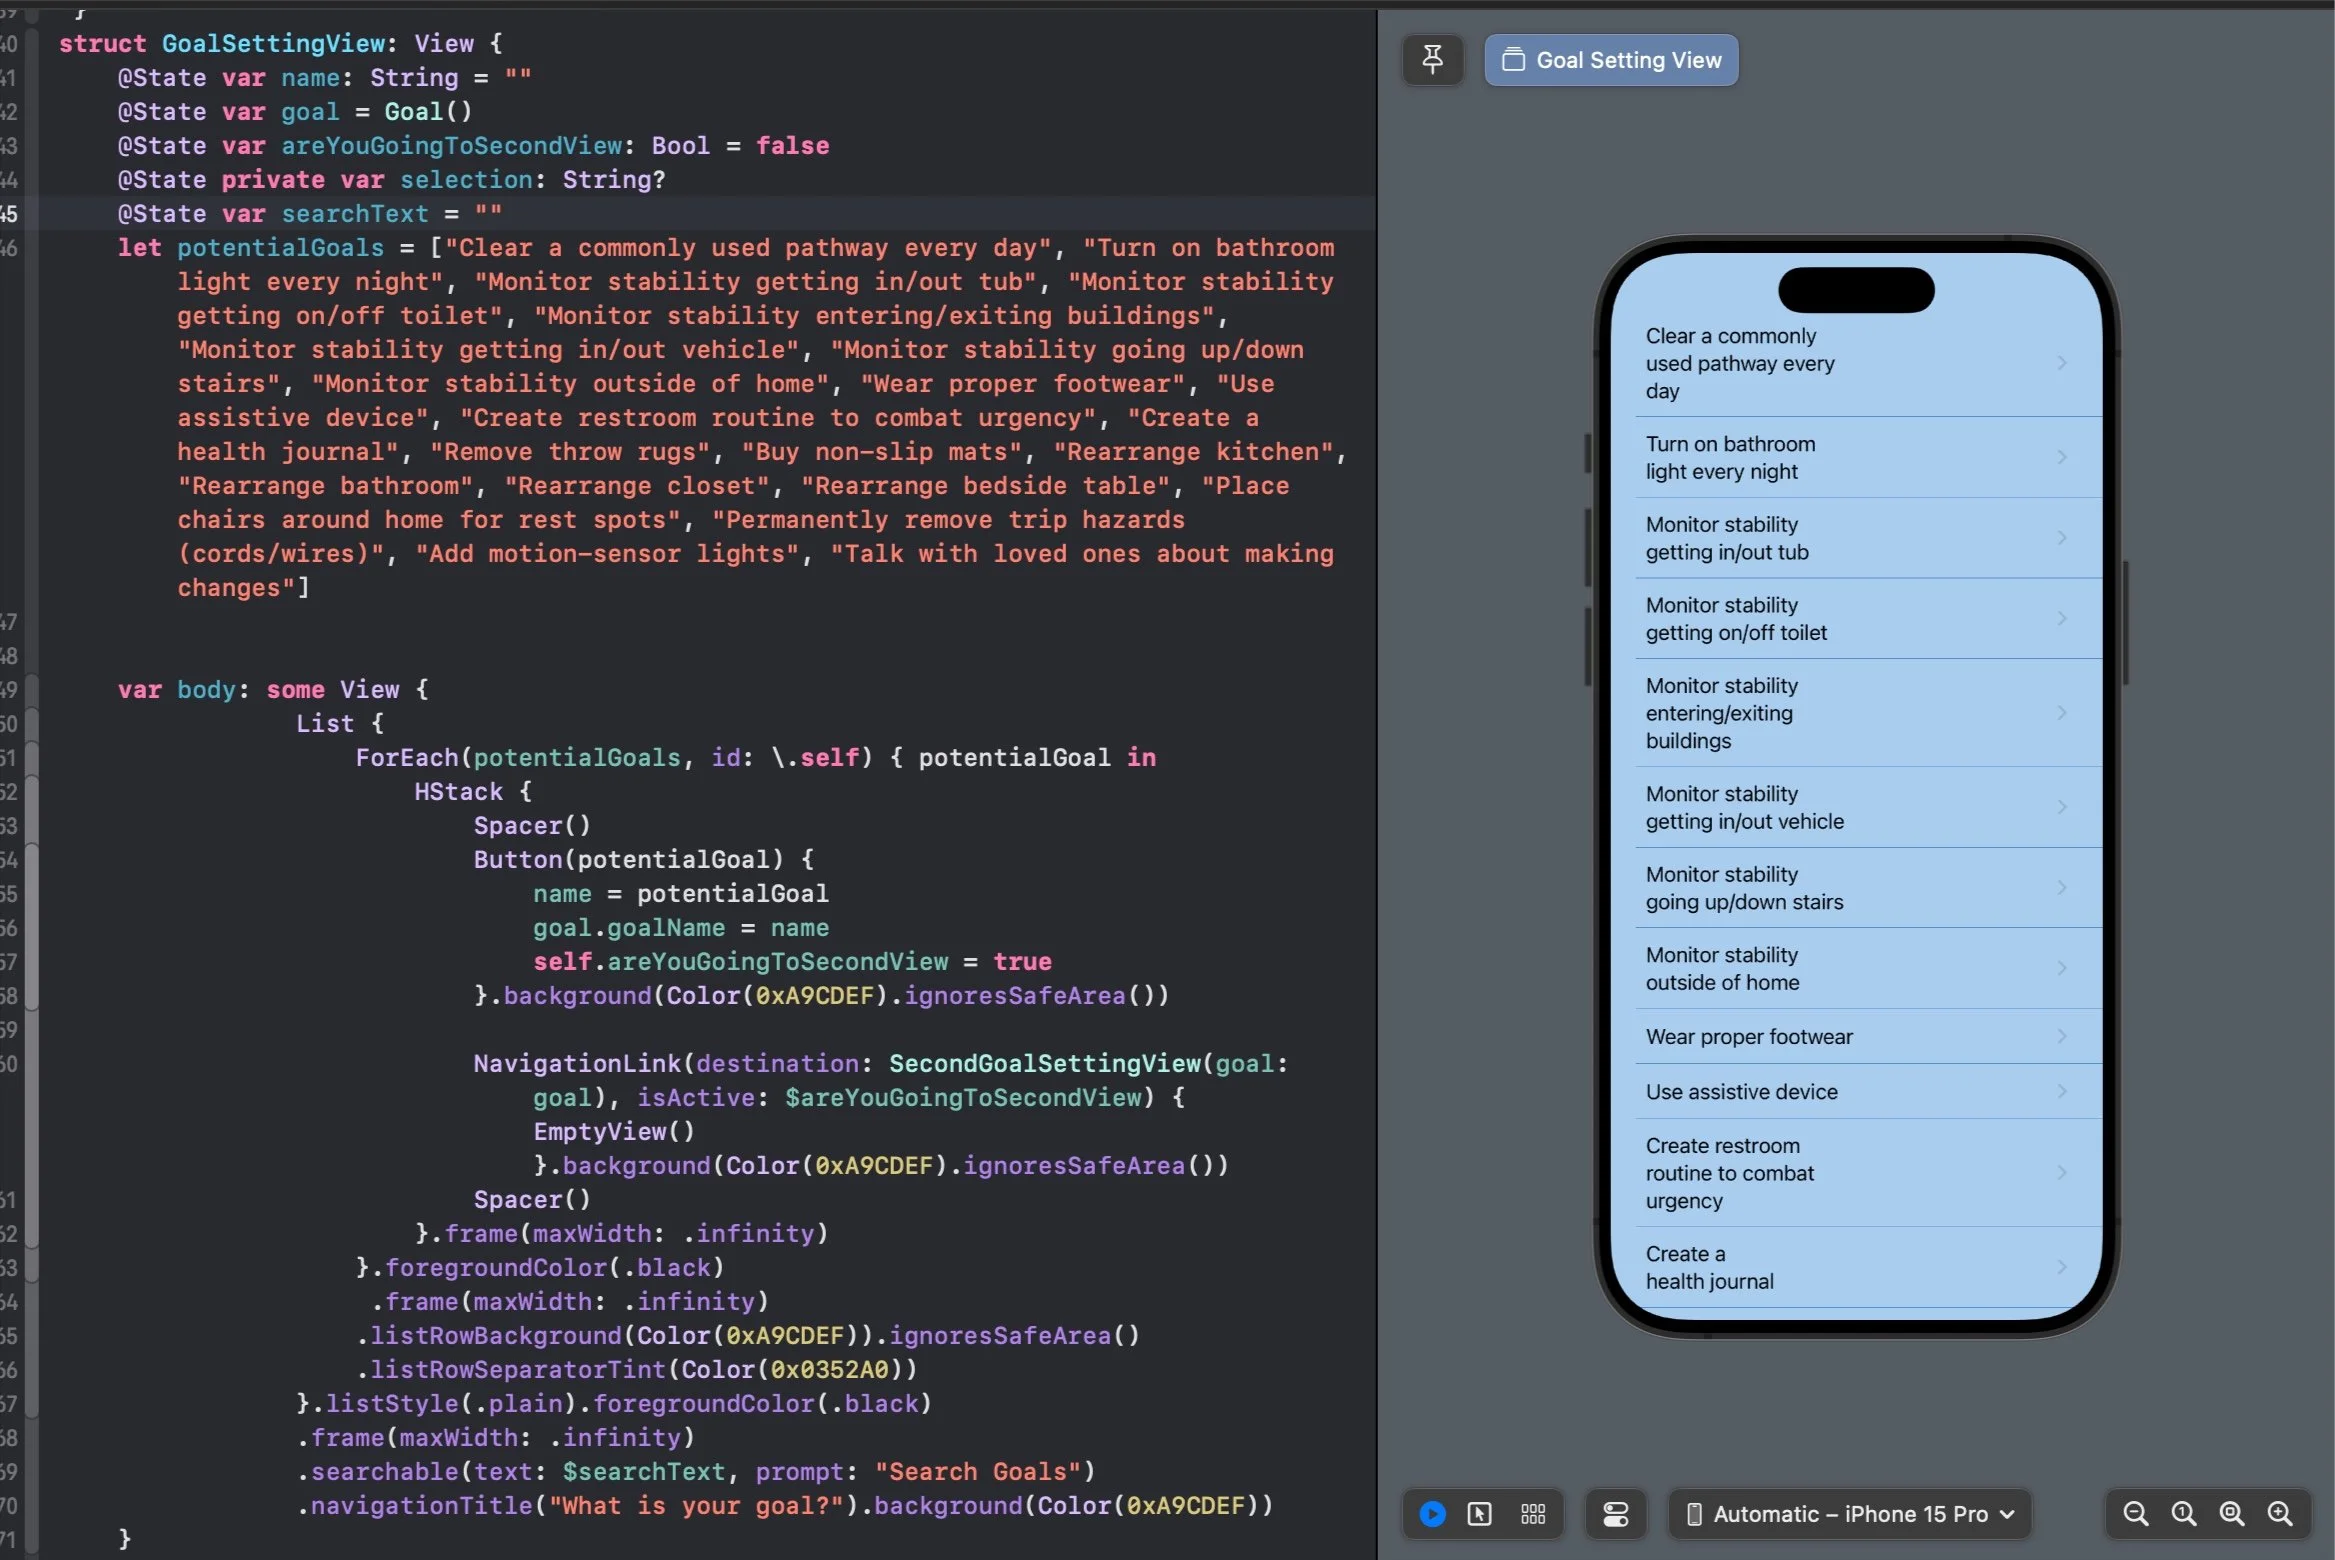Place cursor on the searchText state line
This screenshot has height=1560, width=2335.
(355, 214)
